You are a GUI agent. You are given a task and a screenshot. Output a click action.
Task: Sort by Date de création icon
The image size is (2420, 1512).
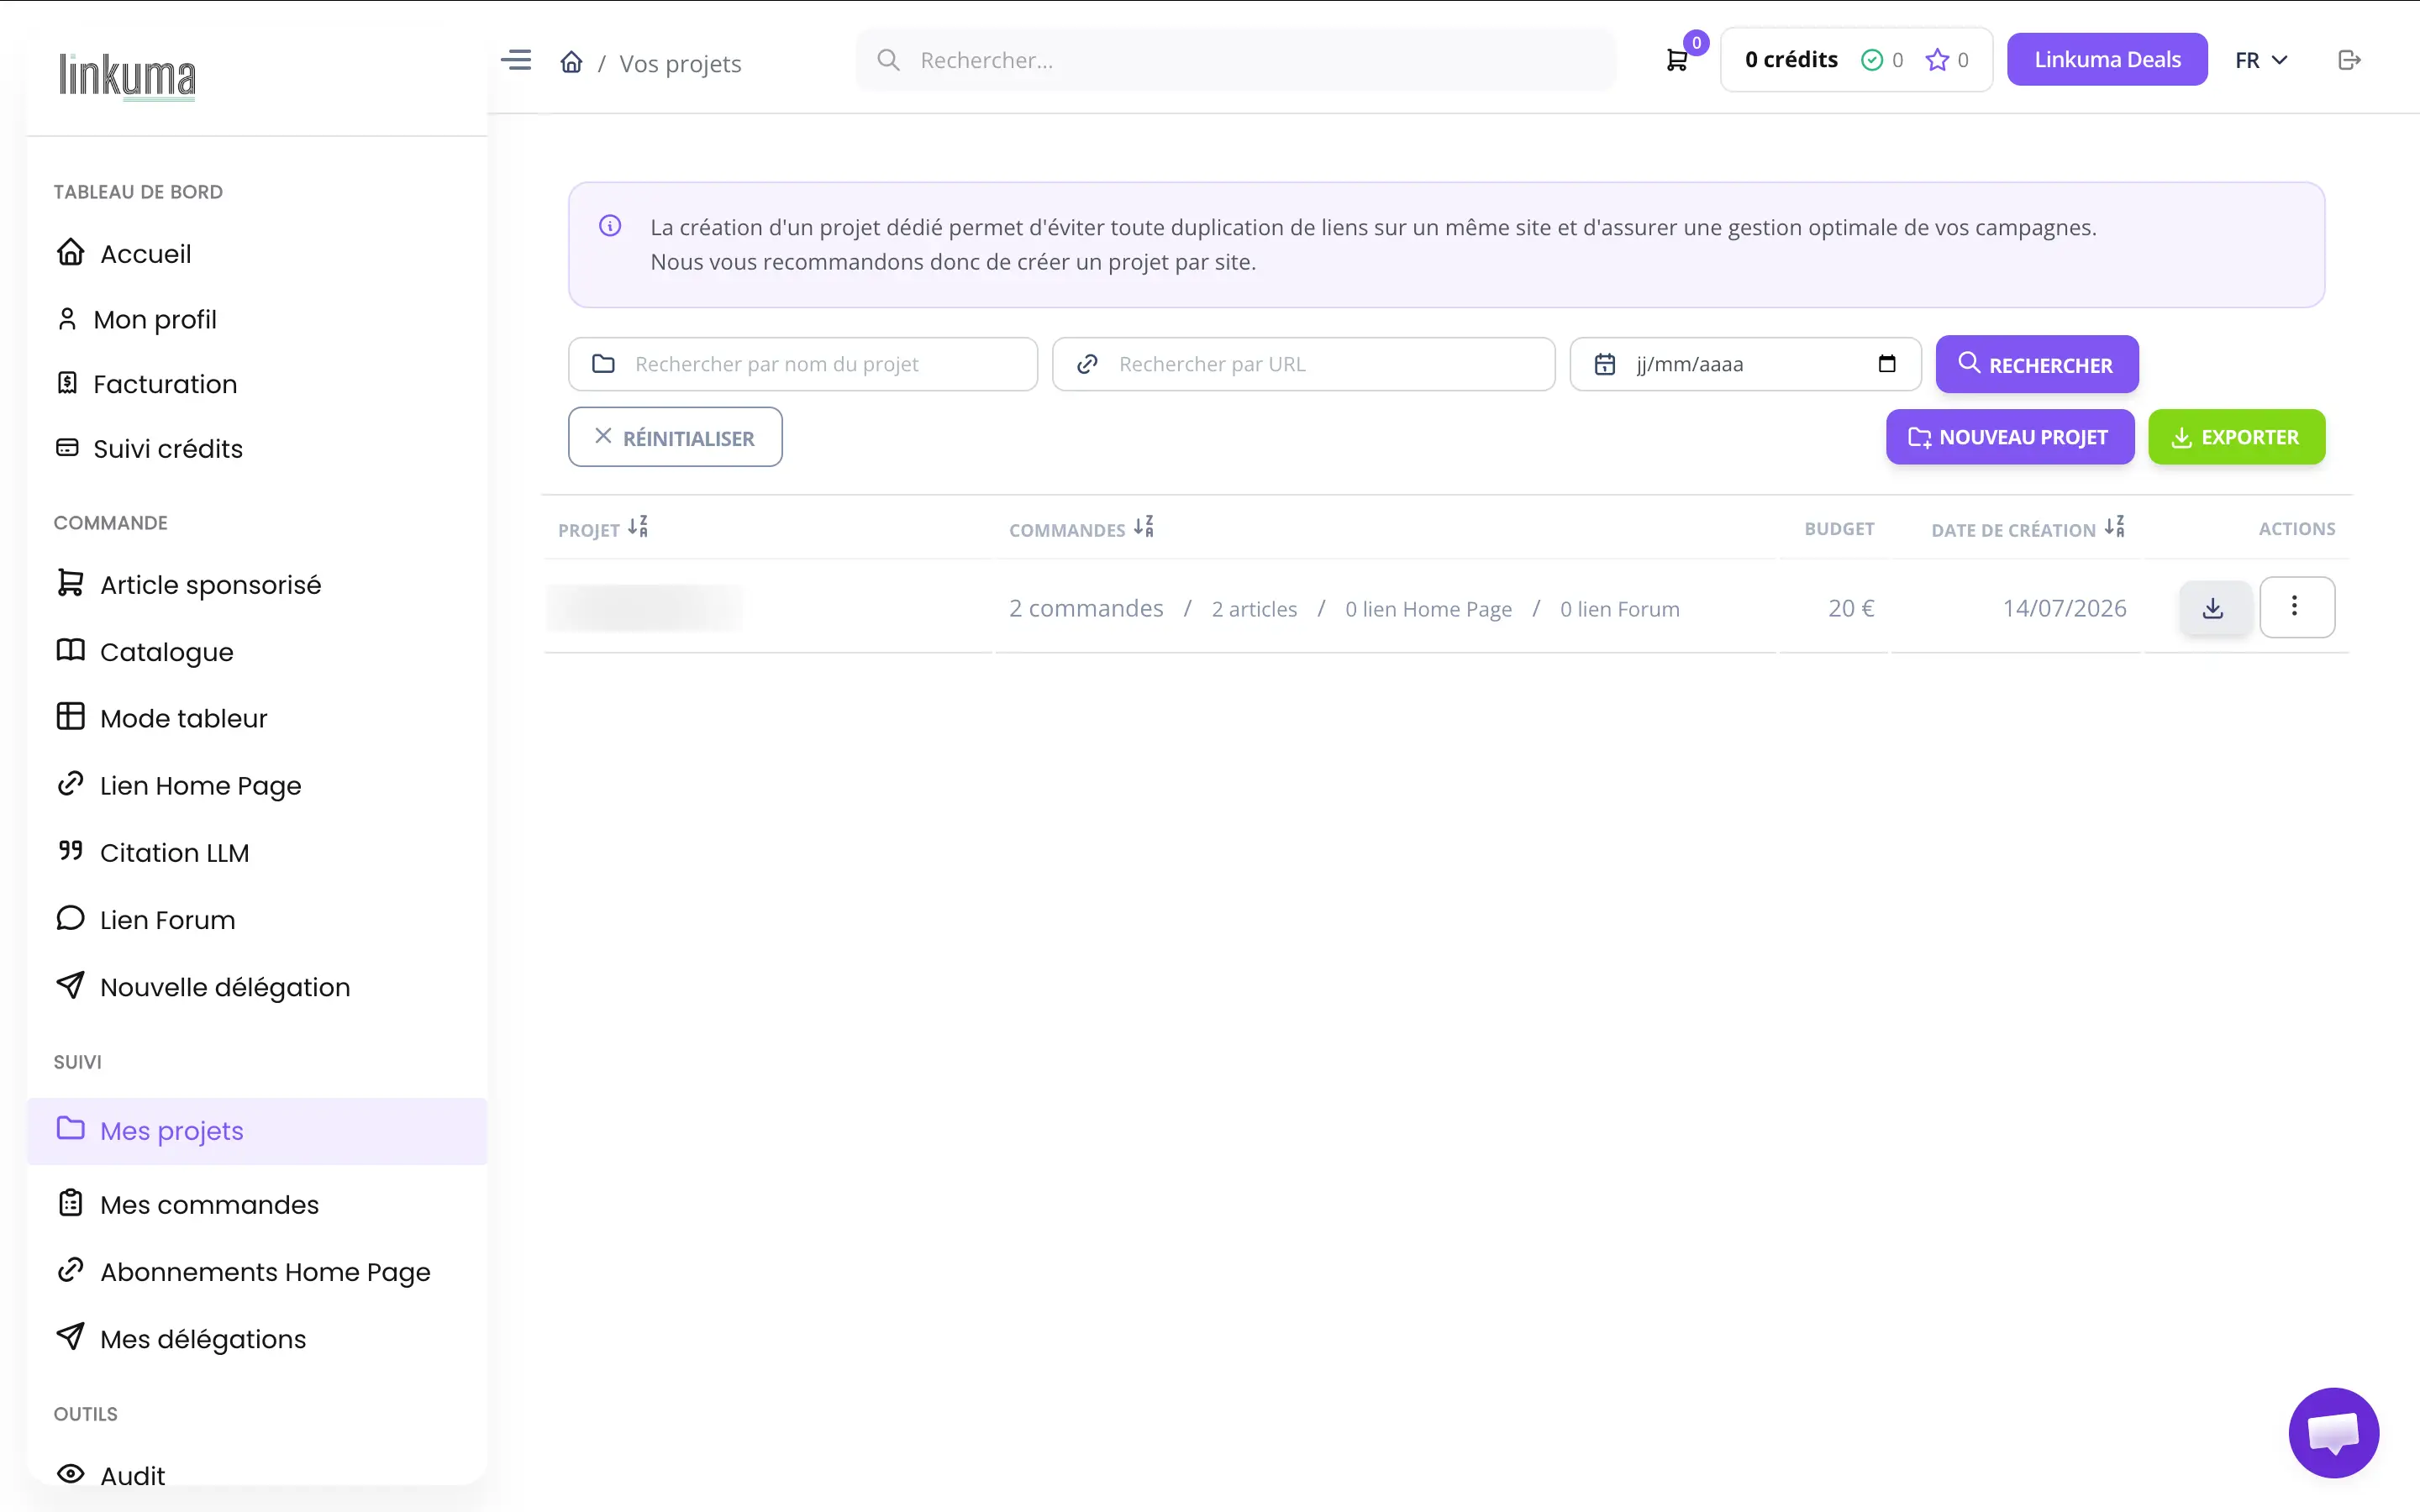2114,527
